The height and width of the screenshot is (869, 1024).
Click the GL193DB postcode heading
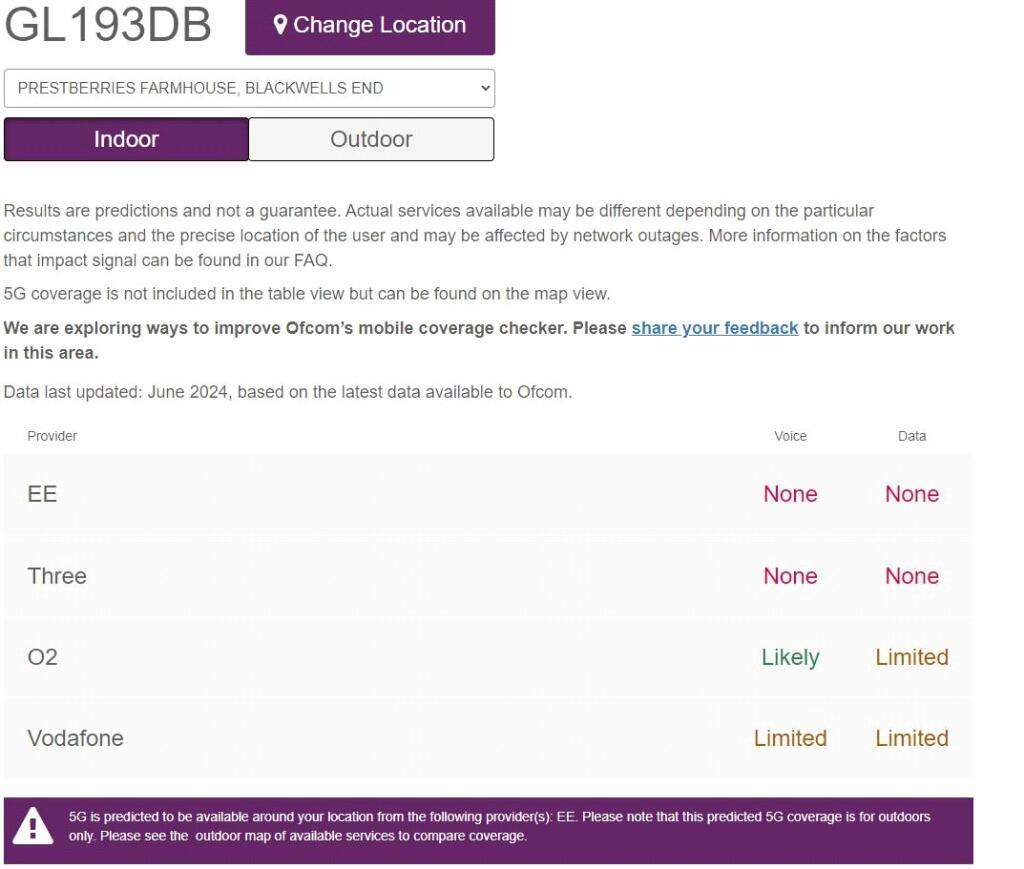coord(108,25)
